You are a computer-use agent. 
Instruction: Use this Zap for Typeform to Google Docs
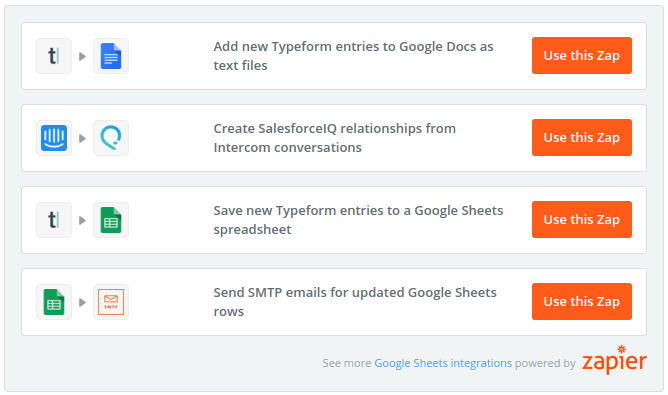582,55
